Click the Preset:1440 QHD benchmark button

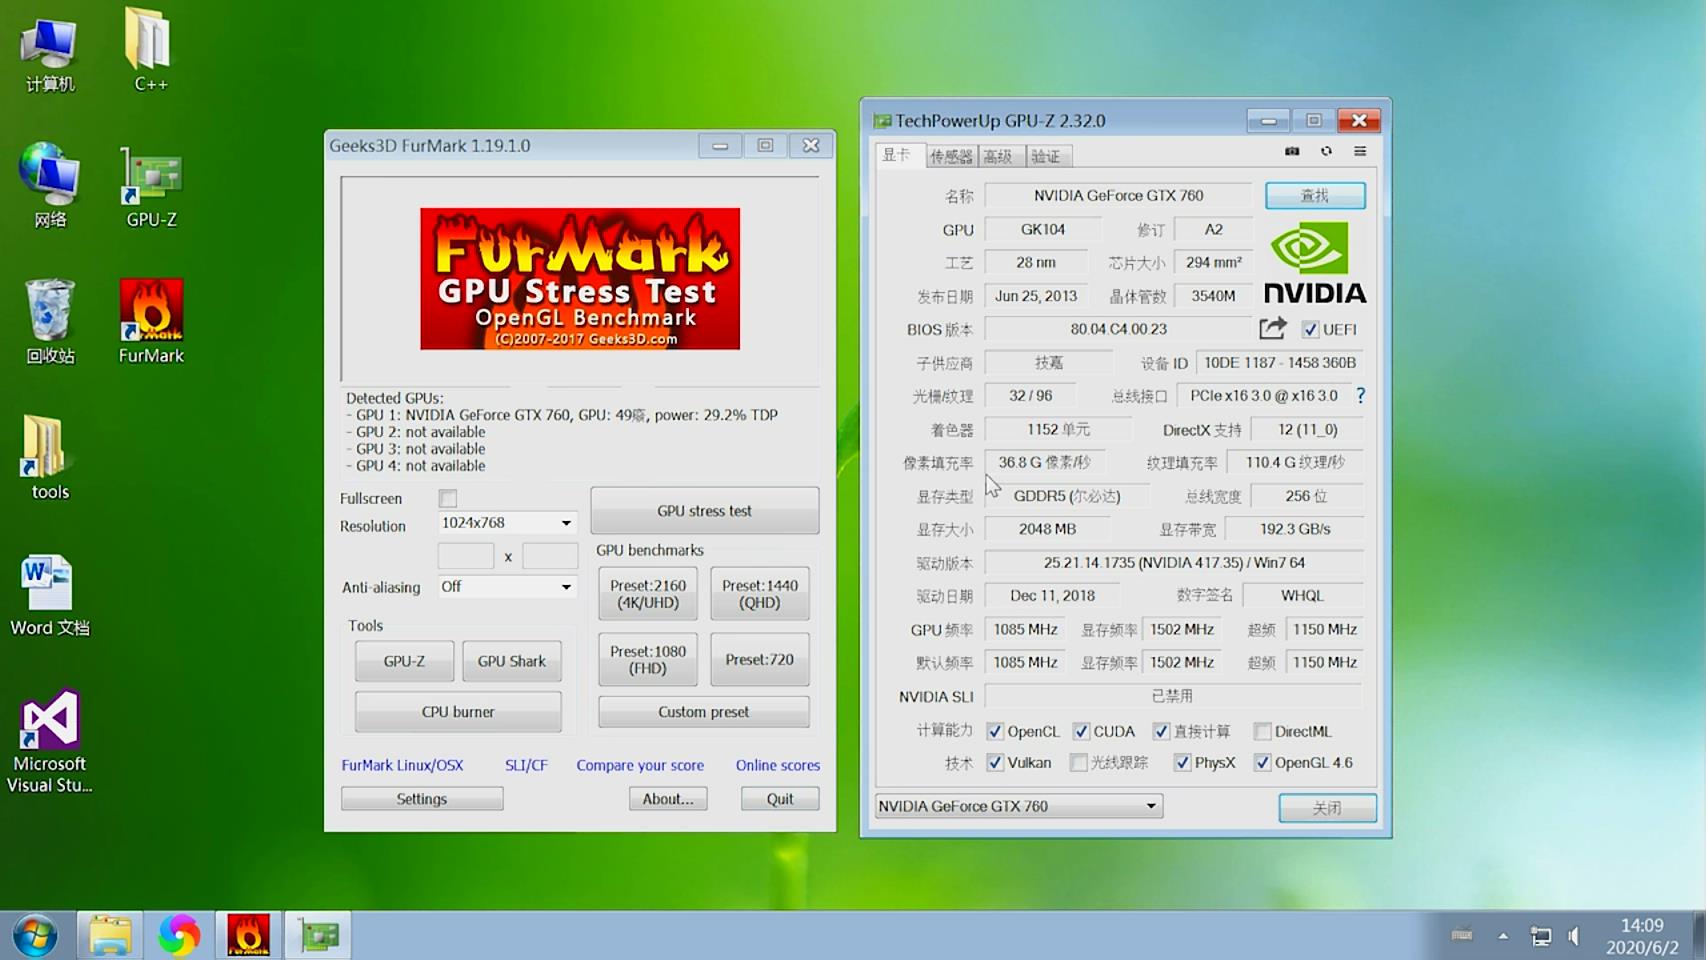[759, 592]
